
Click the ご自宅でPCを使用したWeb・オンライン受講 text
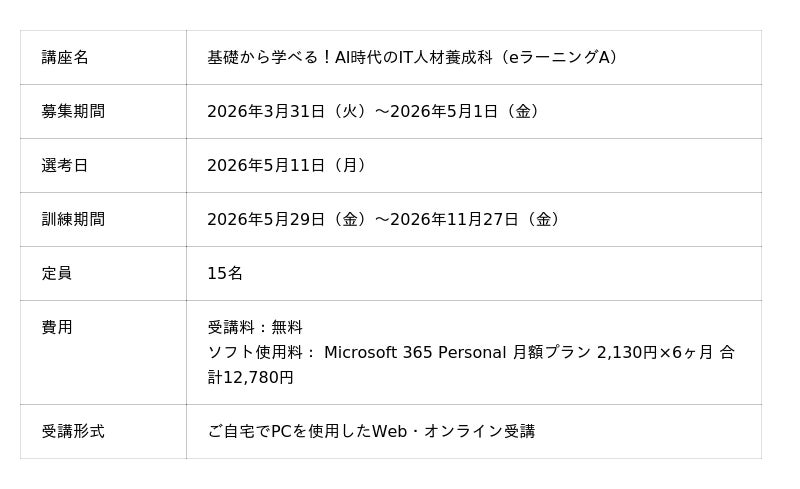pos(371,431)
